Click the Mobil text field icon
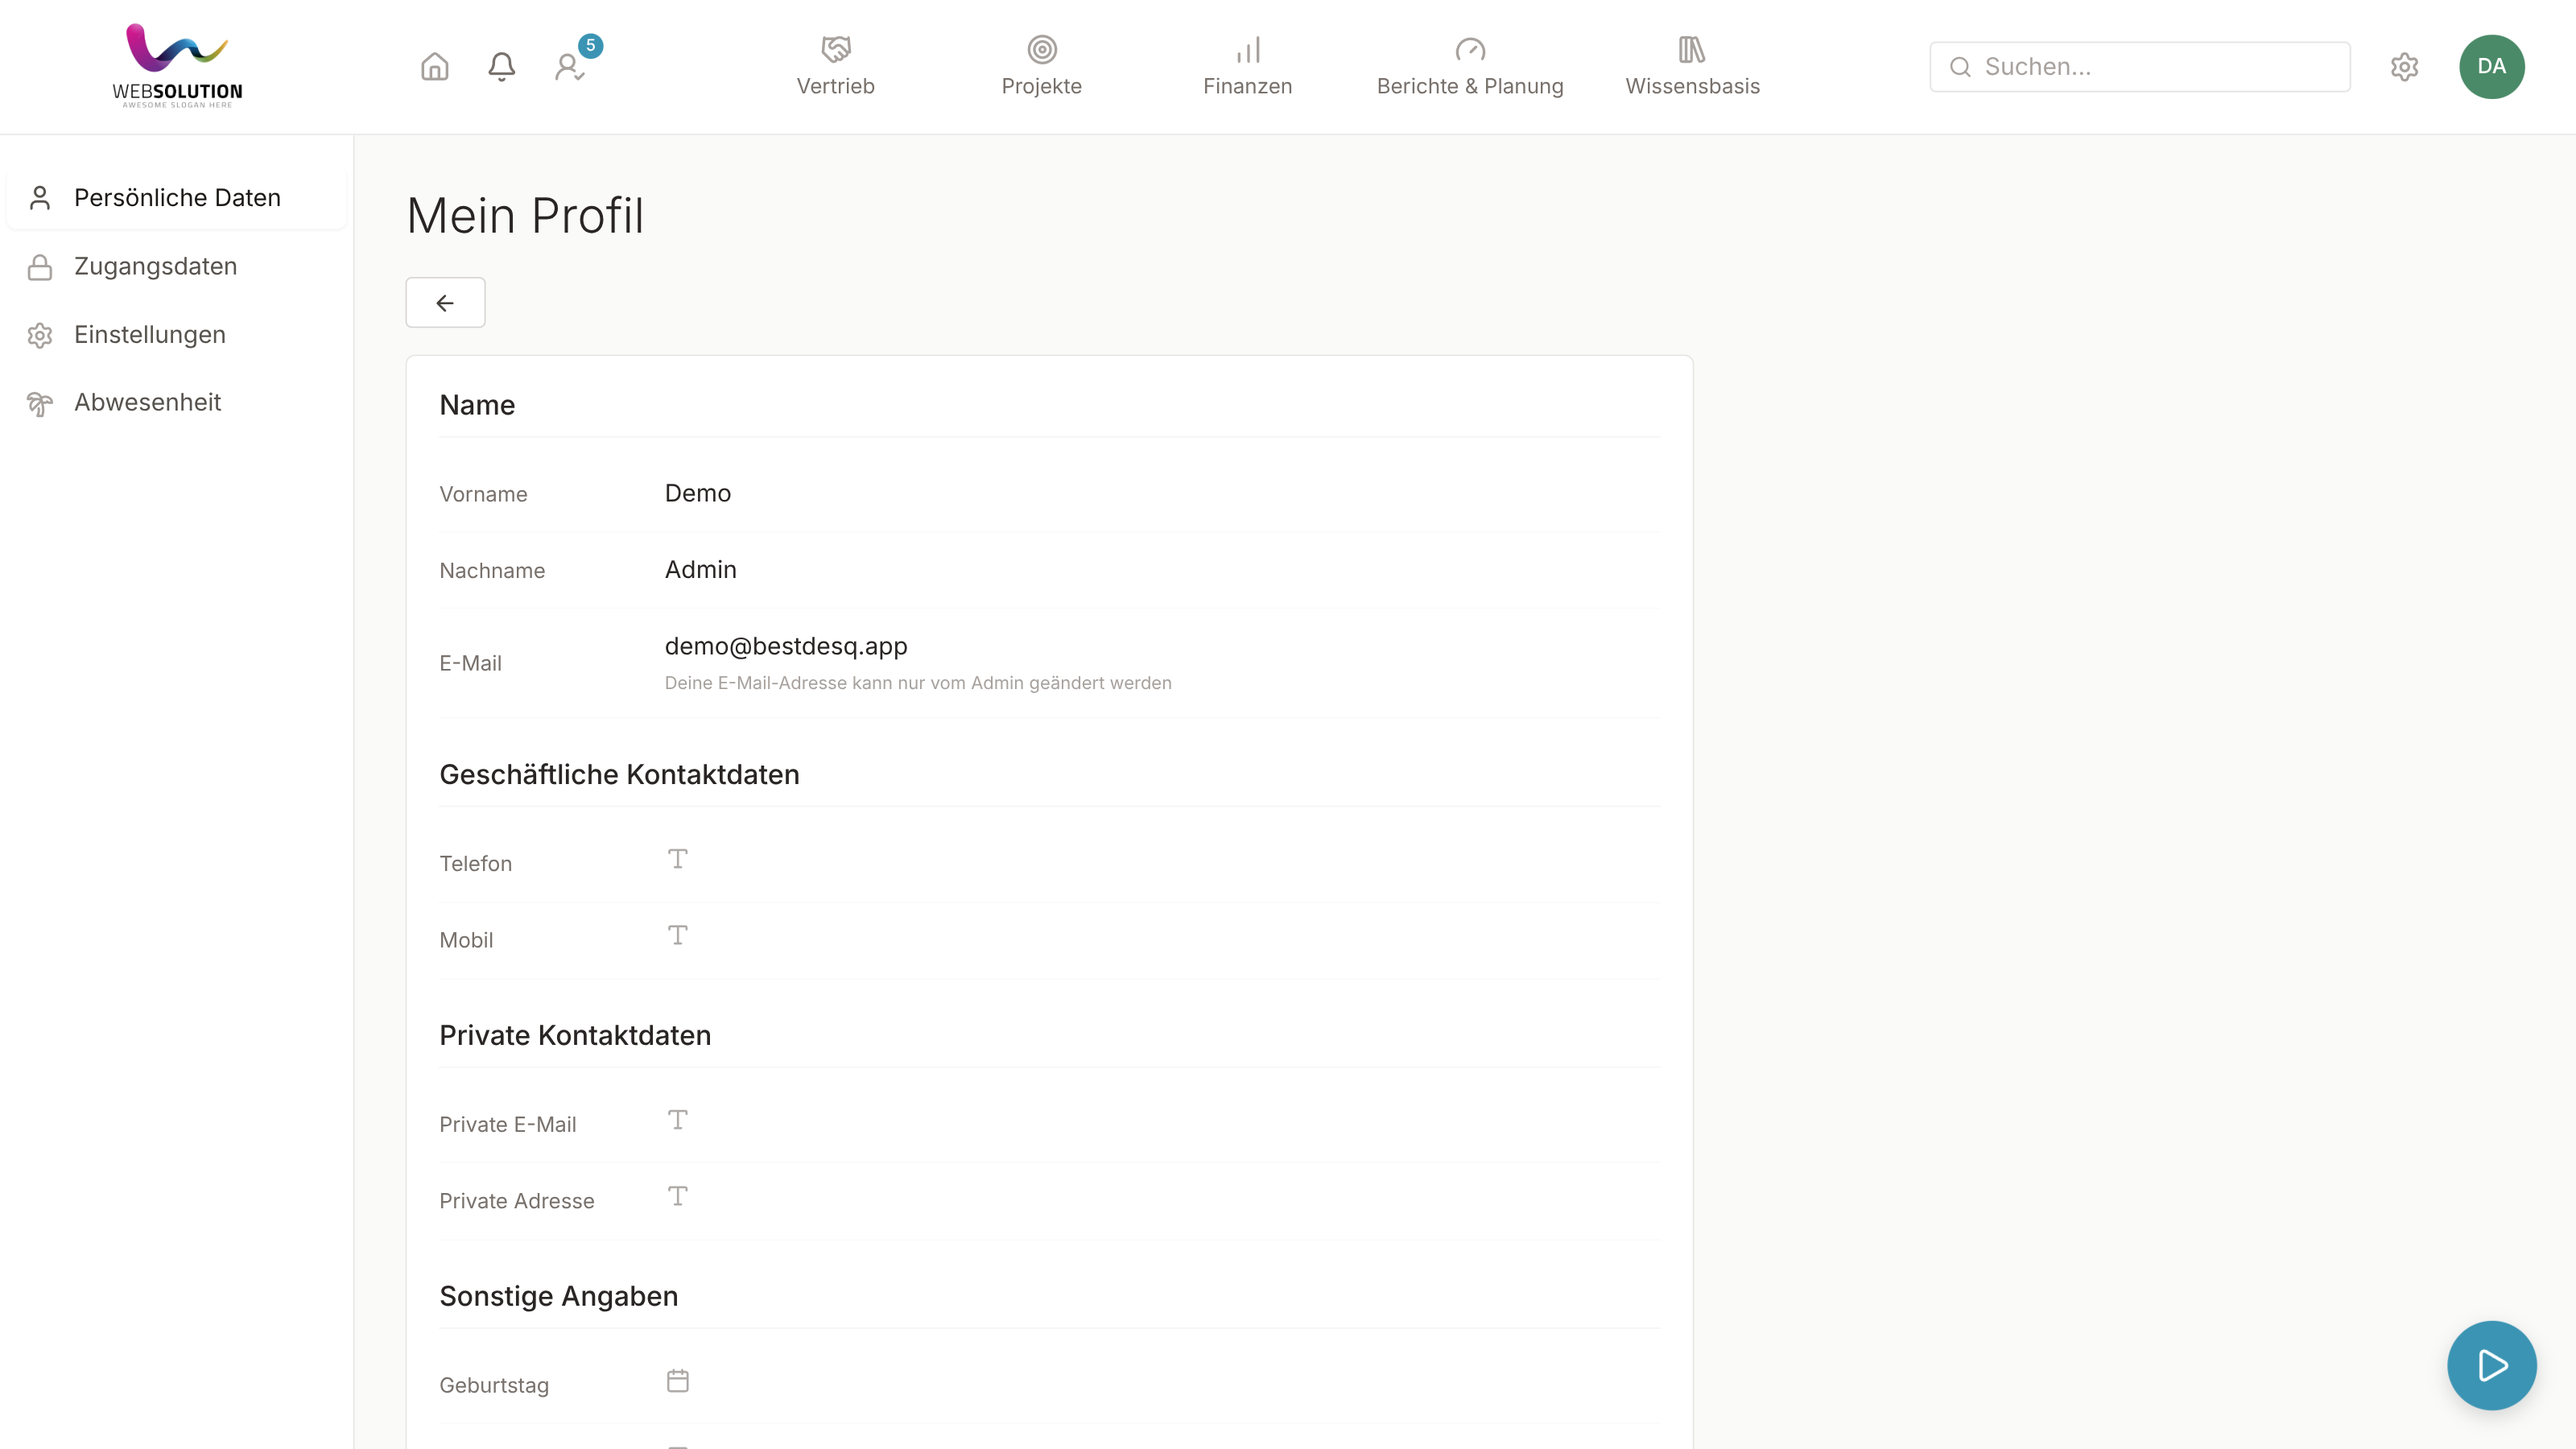The height and width of the screenshot is (1449, 2576). click(x=678, y=935)
